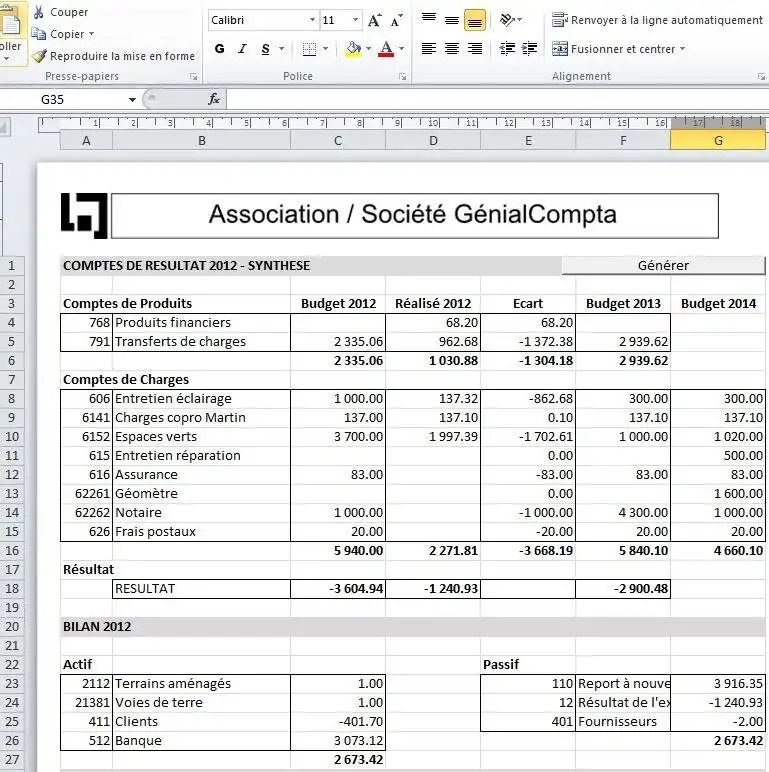This screenshot has width=769, height=772.
Task: Open the Presse-papiers dialog launcher
Action: tap(193, 77)
